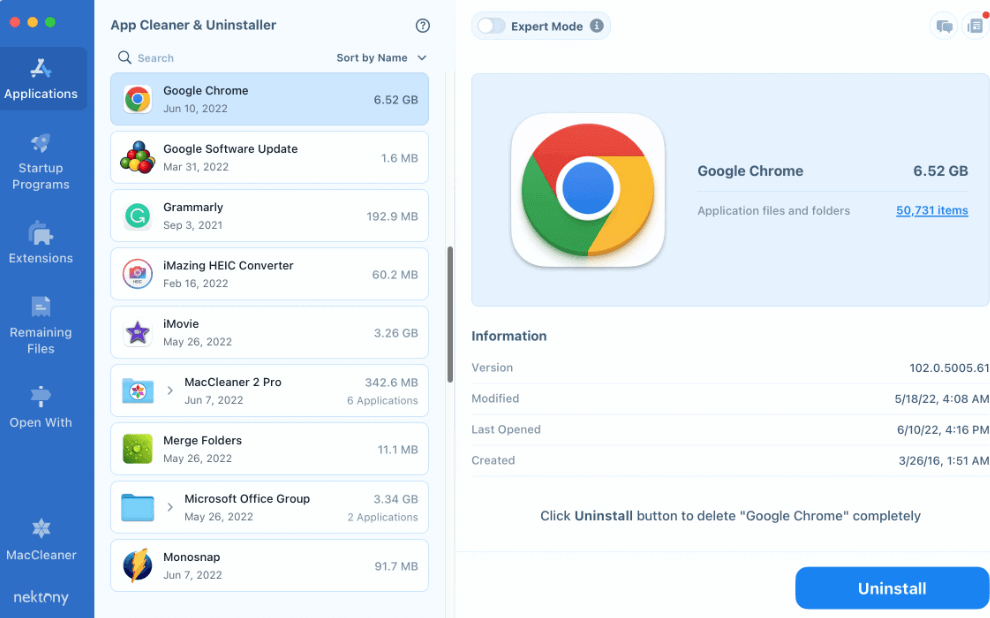Click the search magnifier icon

124,57
